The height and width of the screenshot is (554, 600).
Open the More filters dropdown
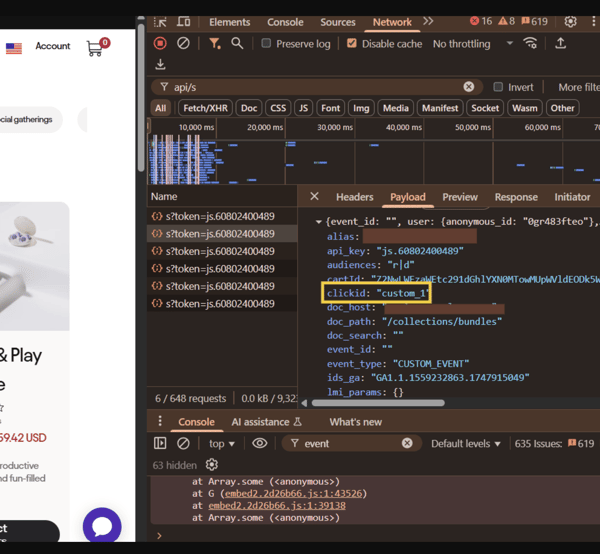(579, 87)
